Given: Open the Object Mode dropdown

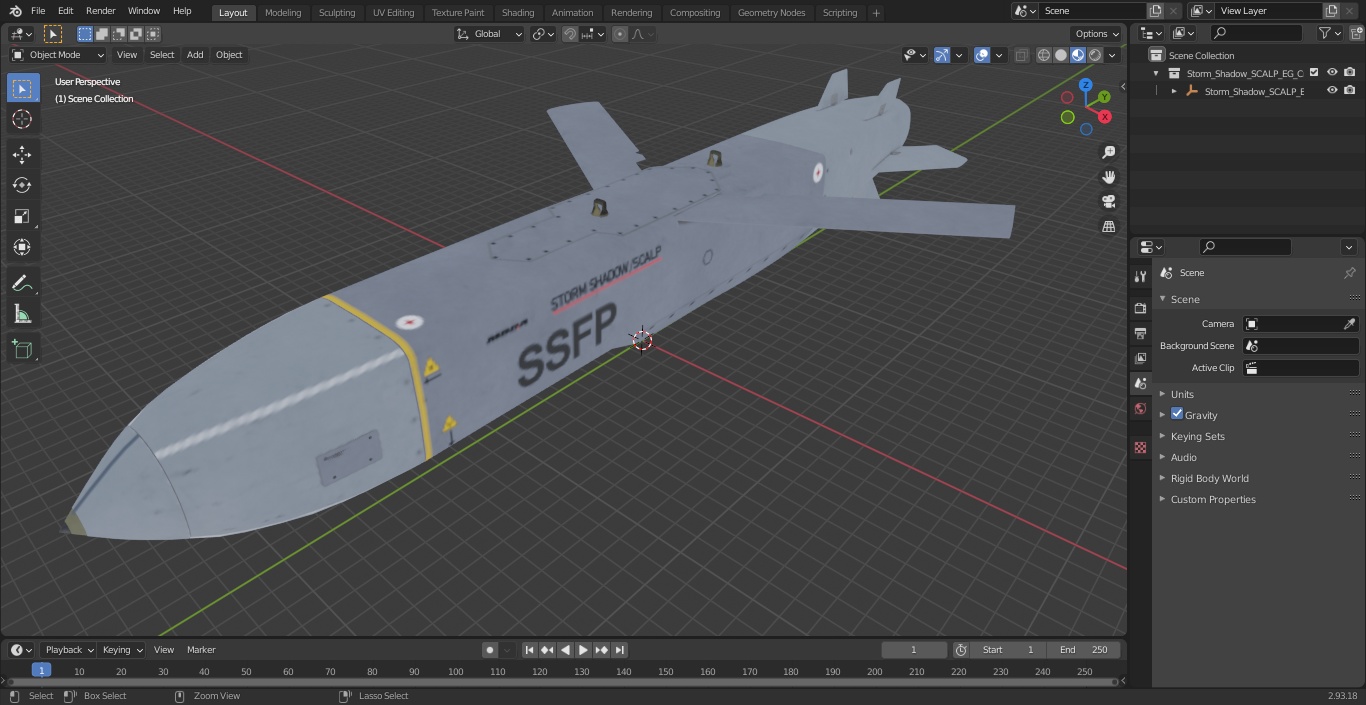Looking at the screenshot, I should [58, 55].
